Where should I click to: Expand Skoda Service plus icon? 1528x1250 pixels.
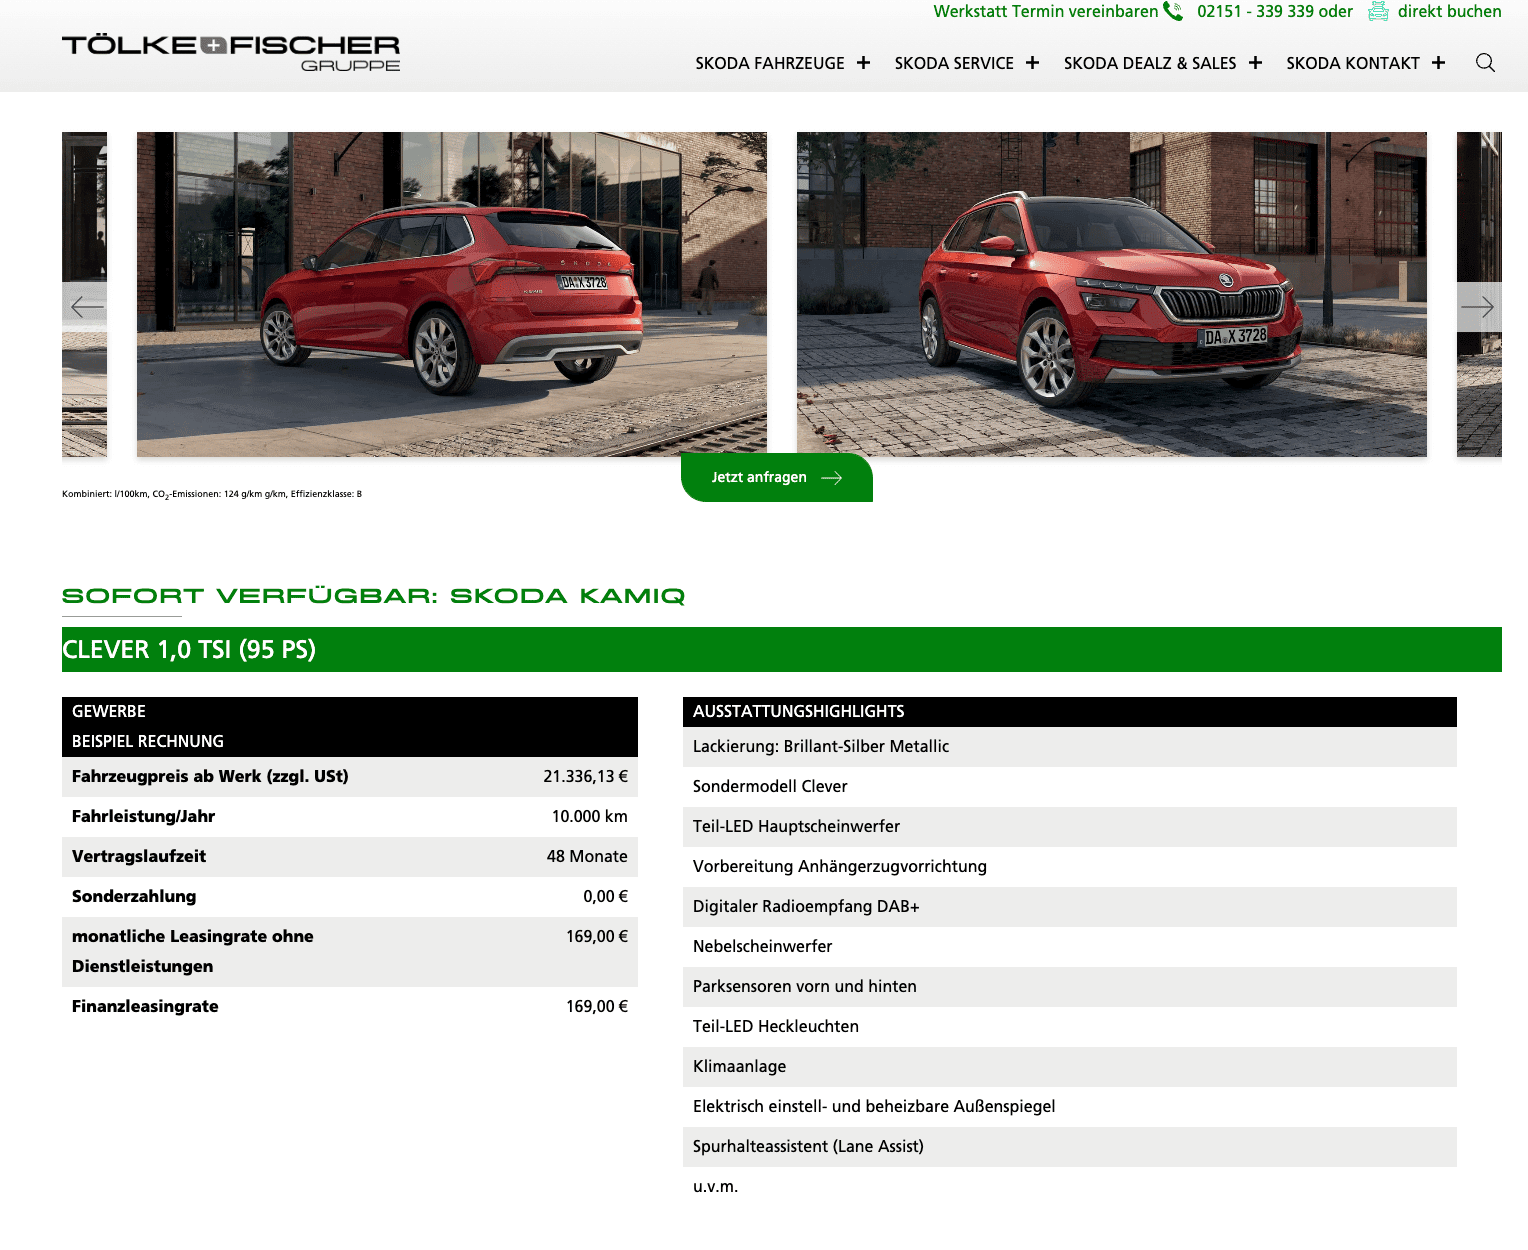[1032, 63]
